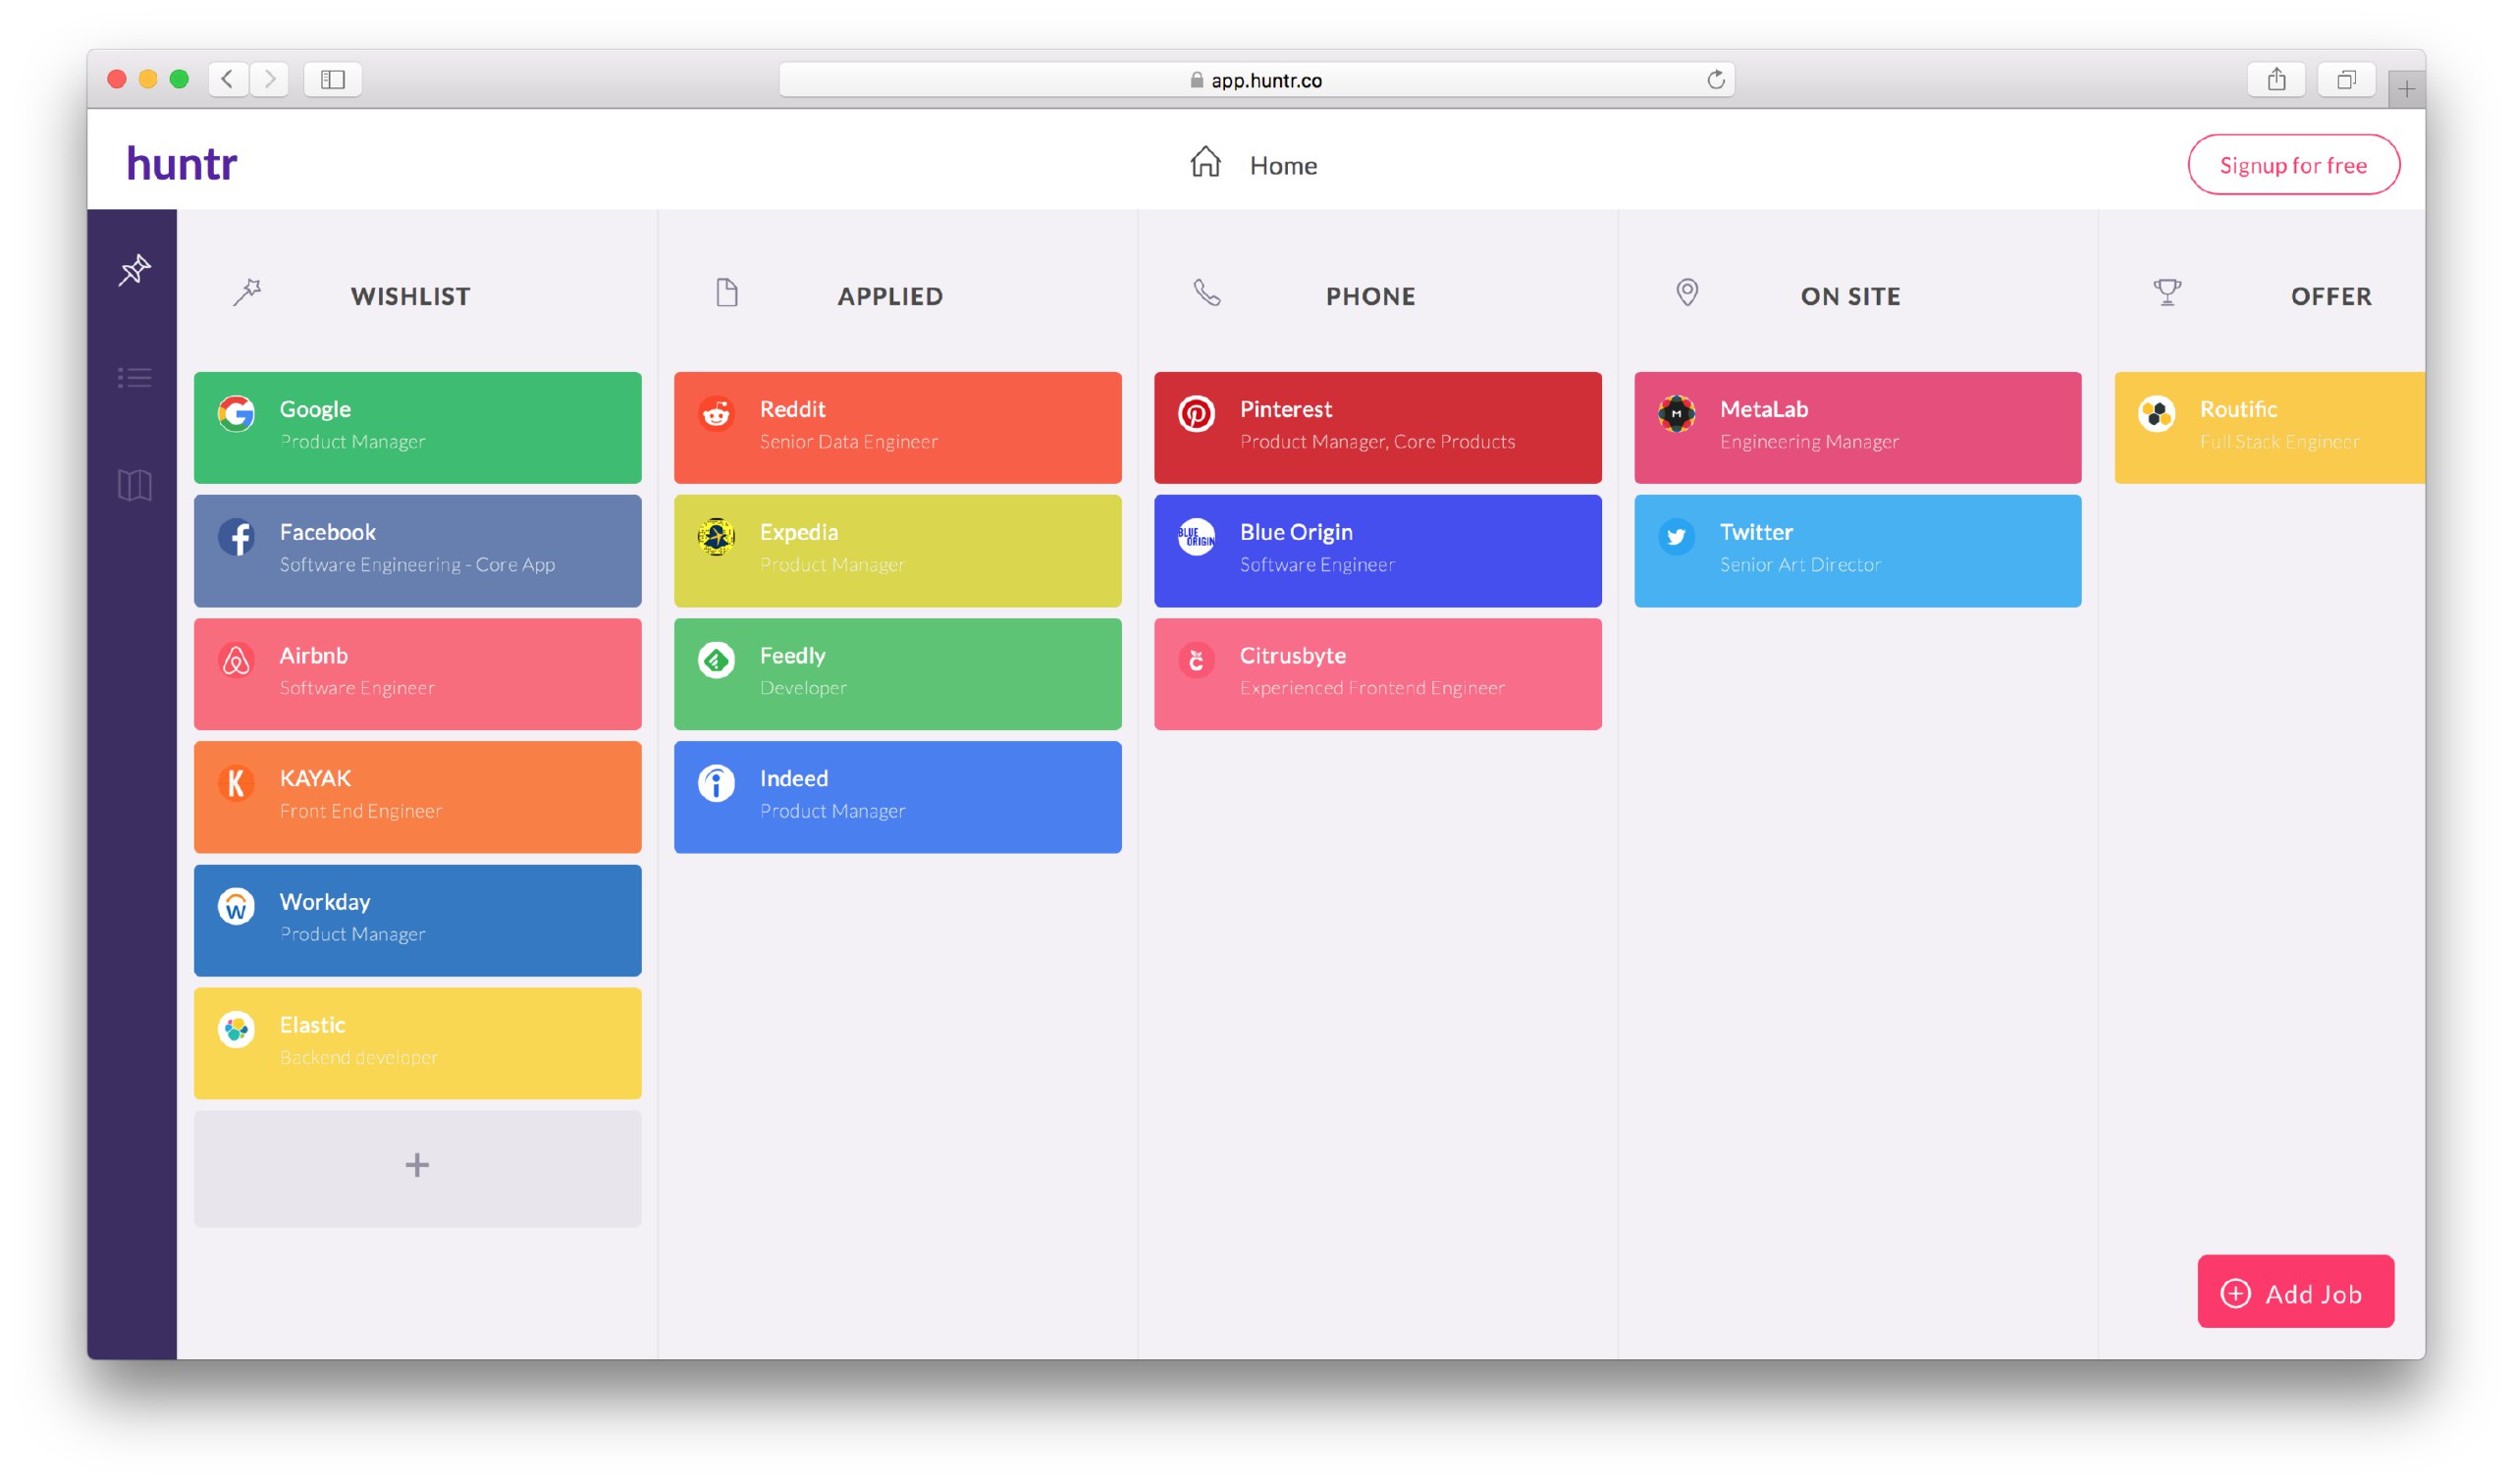Viewport: 2513px width, 1484px height.
Task: Toggle the Safari sidebar button
Action: pyautogui.click(x=333, y=79)
